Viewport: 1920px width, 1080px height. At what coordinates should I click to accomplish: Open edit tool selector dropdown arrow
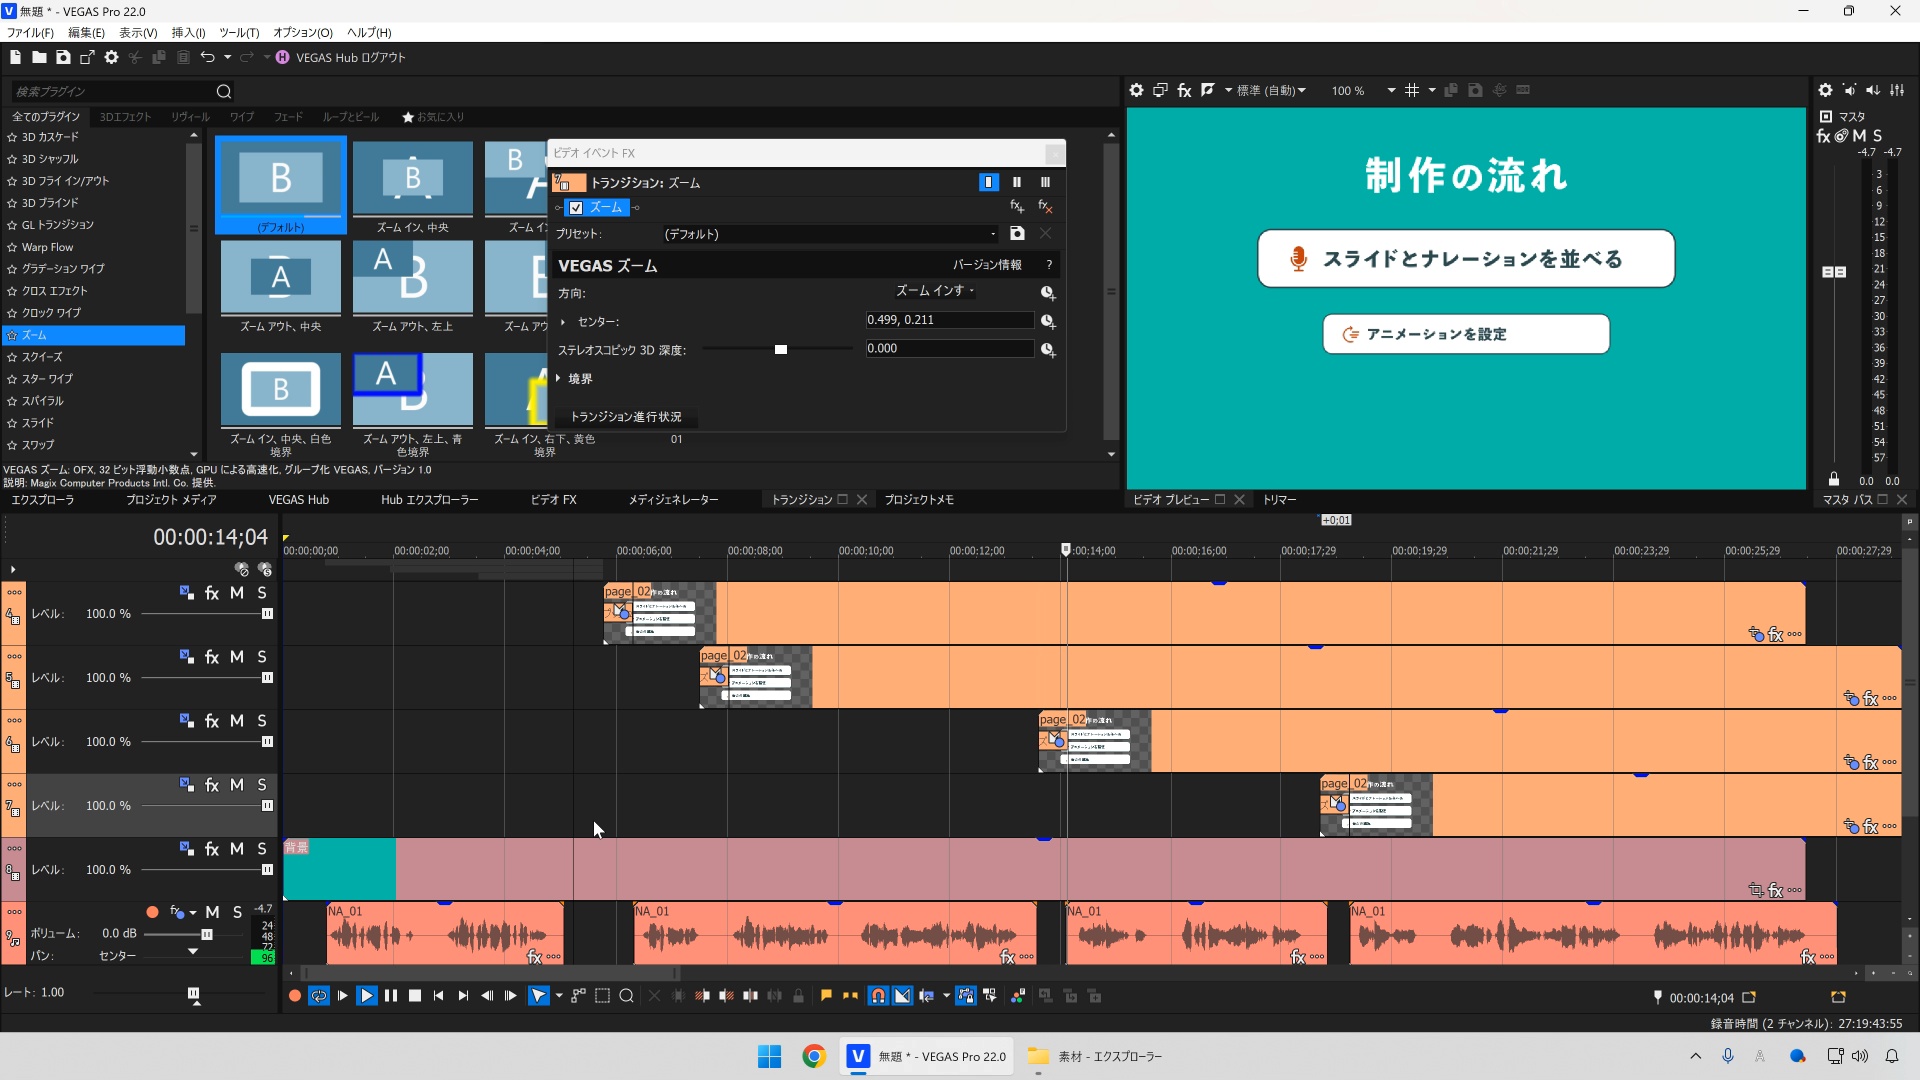pos(558,996)
